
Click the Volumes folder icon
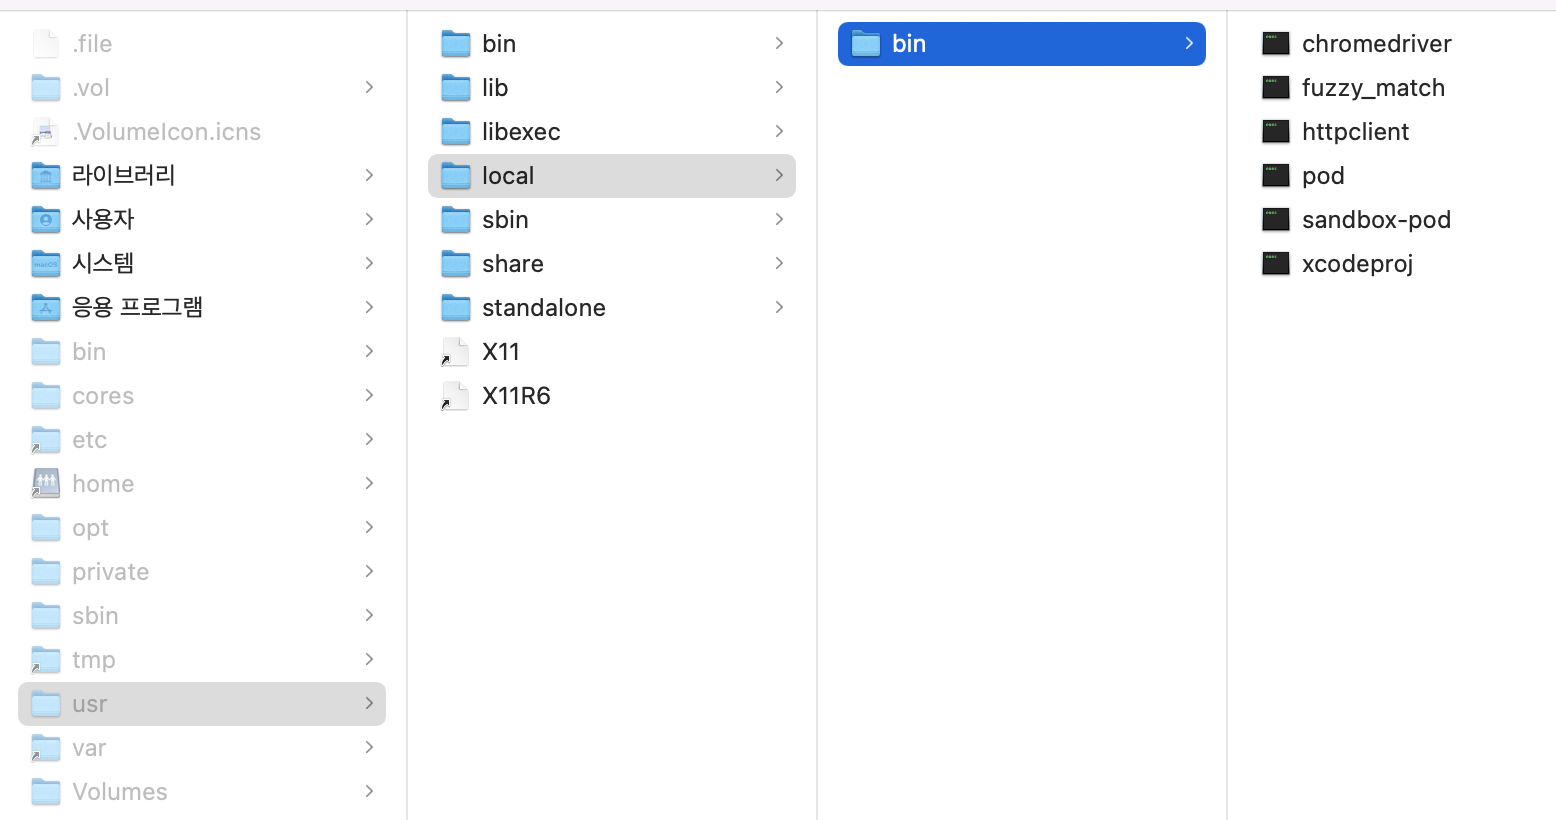tap(46, 791)
